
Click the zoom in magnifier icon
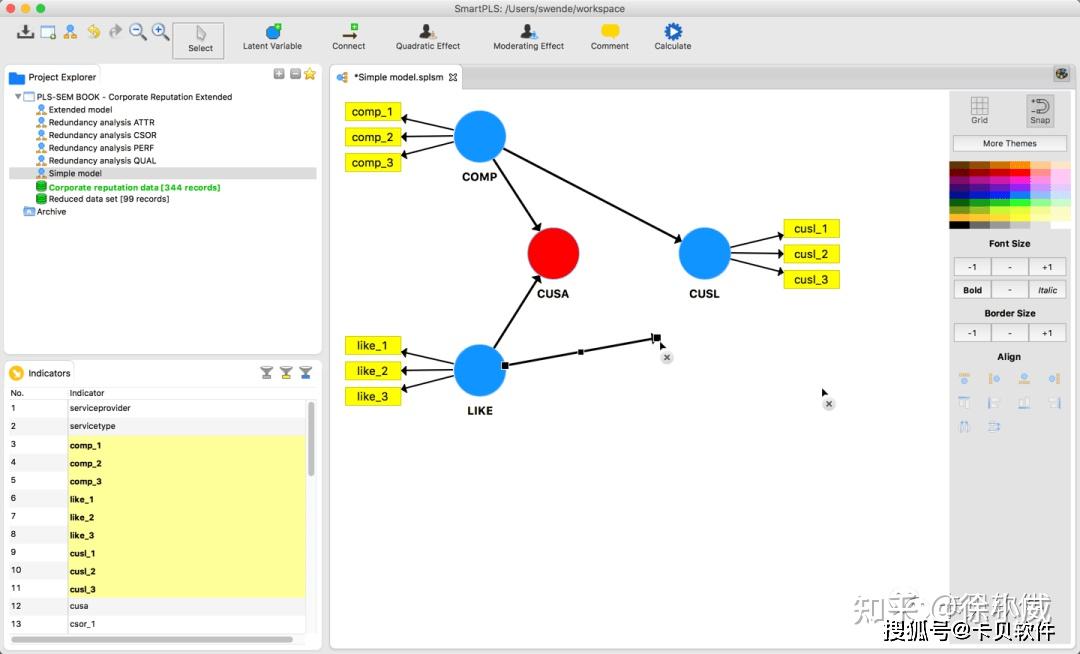(x=160, y=32)
